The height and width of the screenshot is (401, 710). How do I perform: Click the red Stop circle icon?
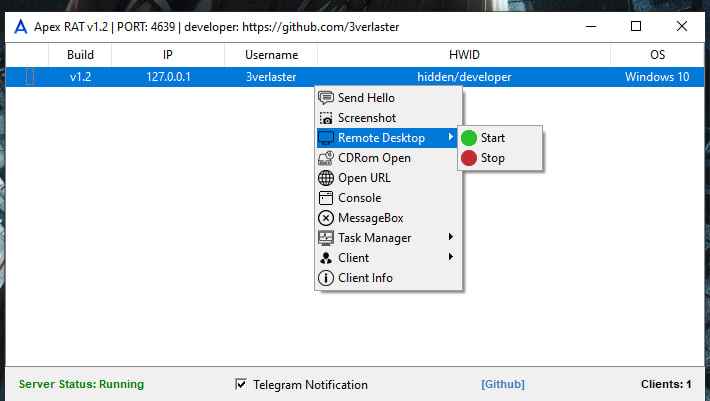469,158
